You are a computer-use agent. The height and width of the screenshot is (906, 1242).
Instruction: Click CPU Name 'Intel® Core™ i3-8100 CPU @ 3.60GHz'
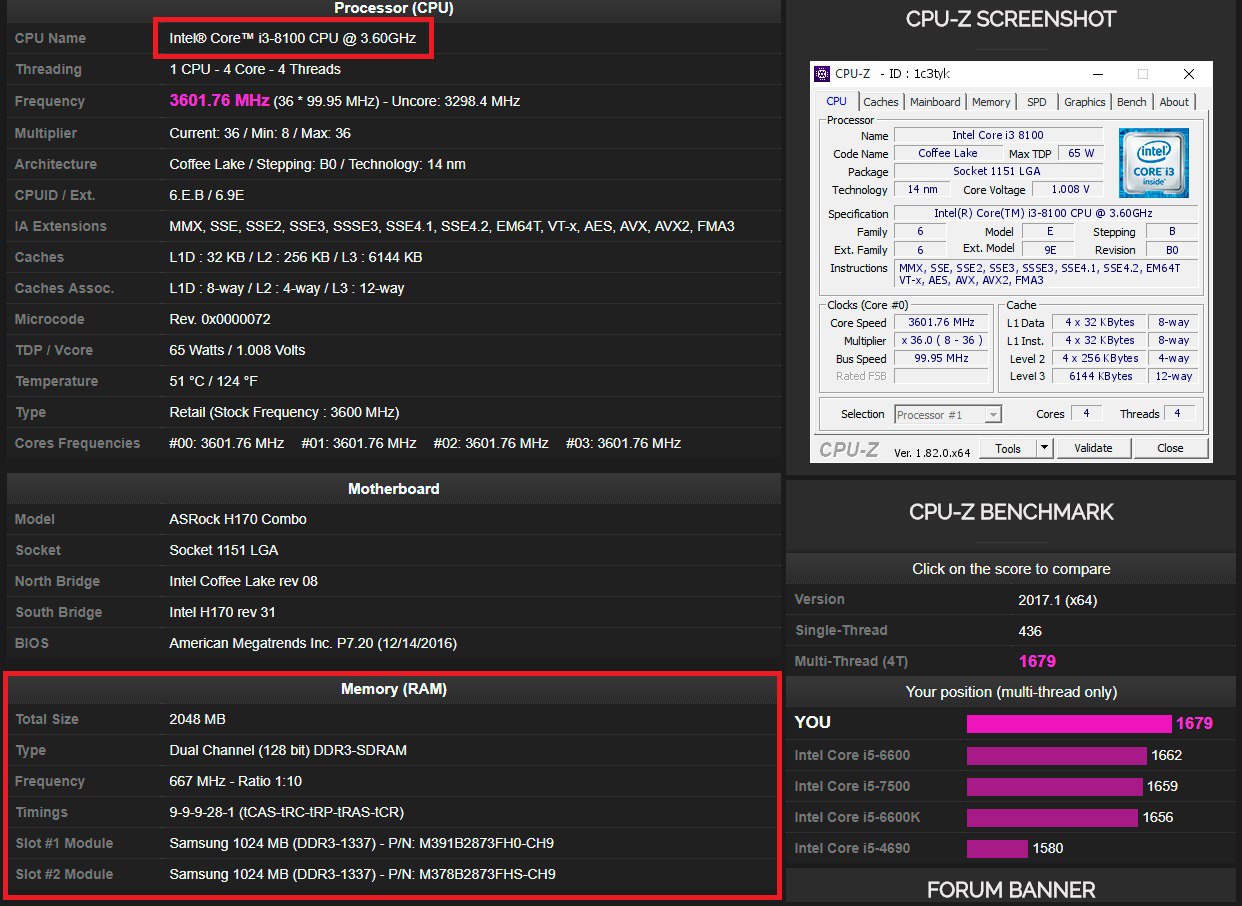point(293,38)
